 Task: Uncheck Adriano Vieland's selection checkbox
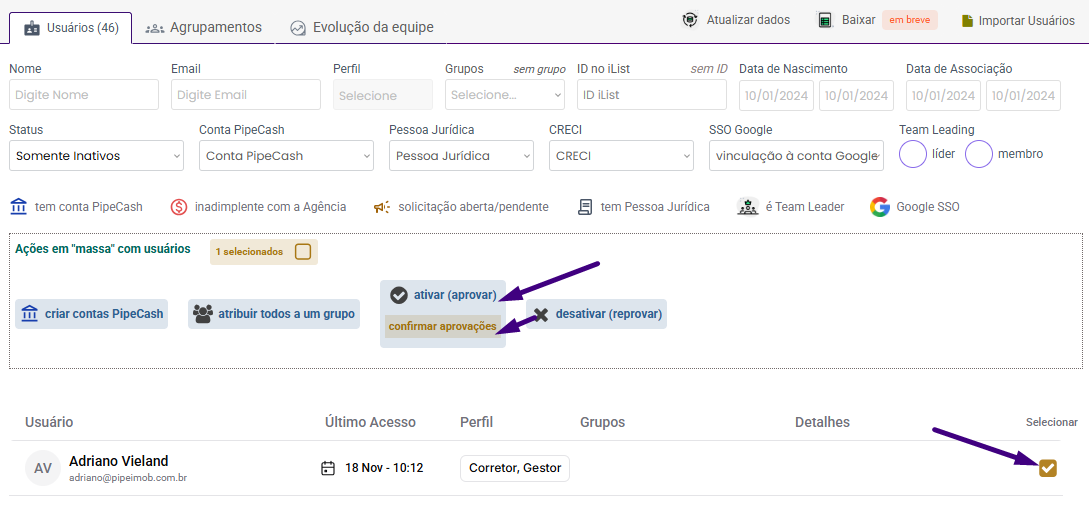[1047, 468]
